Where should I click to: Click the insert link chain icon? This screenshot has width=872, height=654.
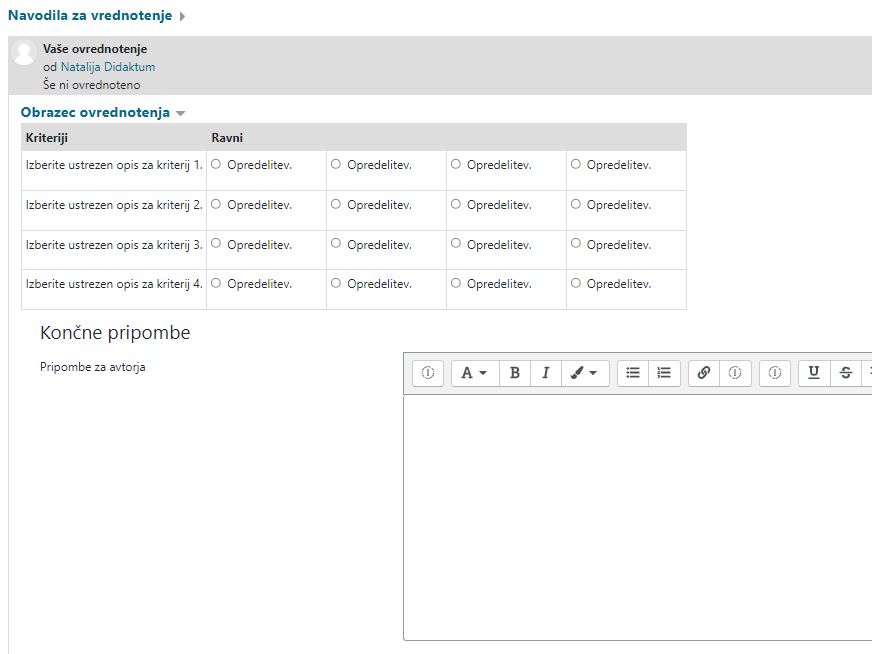click(x=704, y=373)
